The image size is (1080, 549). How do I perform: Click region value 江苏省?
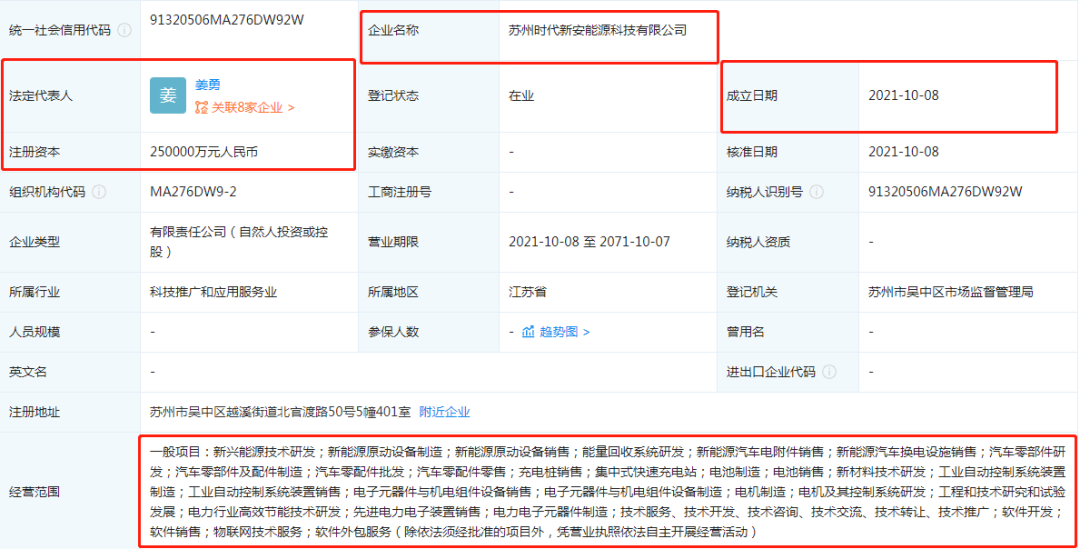point(528,292)
